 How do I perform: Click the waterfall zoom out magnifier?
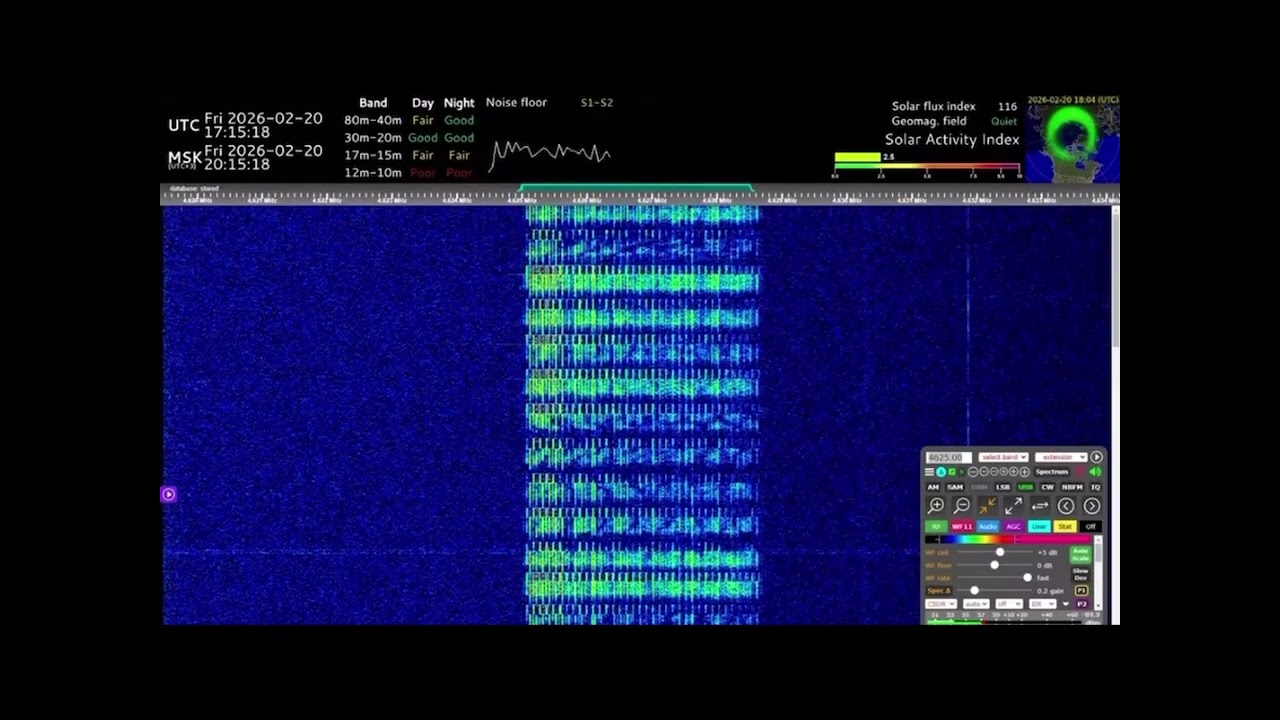[962, 506]
